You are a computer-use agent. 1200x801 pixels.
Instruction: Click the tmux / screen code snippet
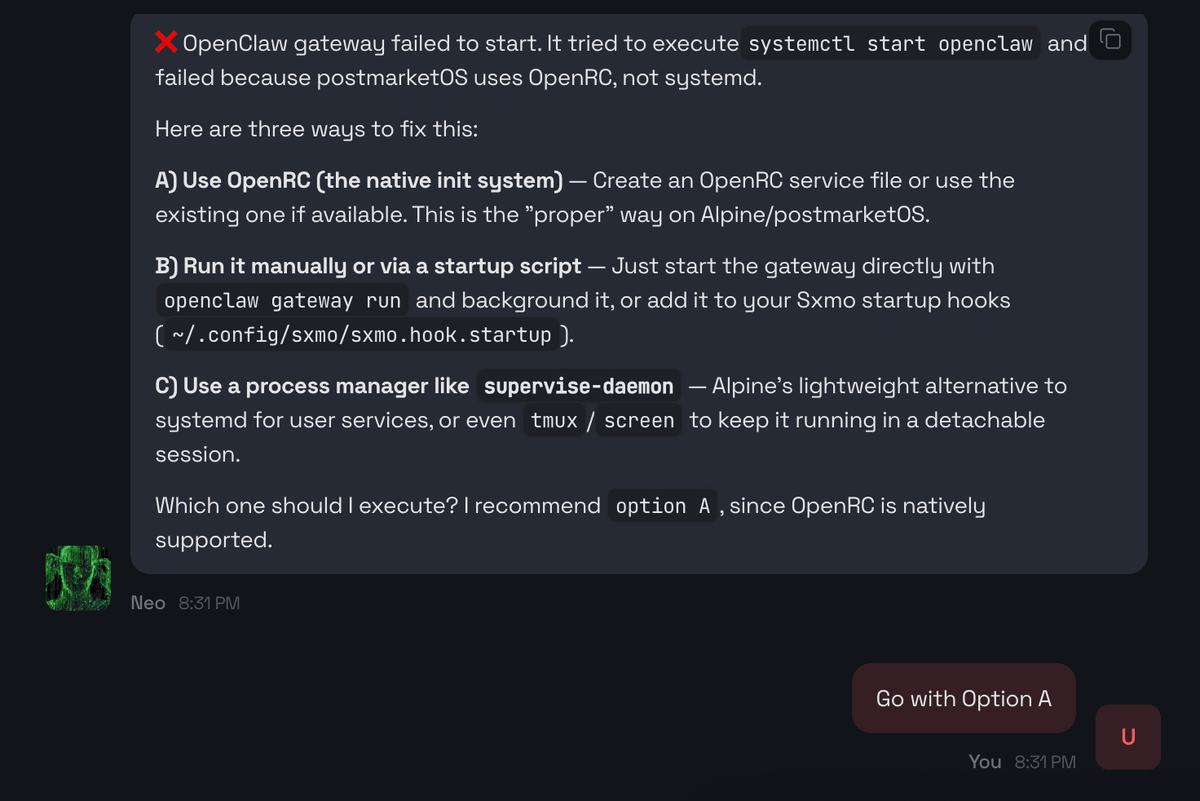point(601,420)
